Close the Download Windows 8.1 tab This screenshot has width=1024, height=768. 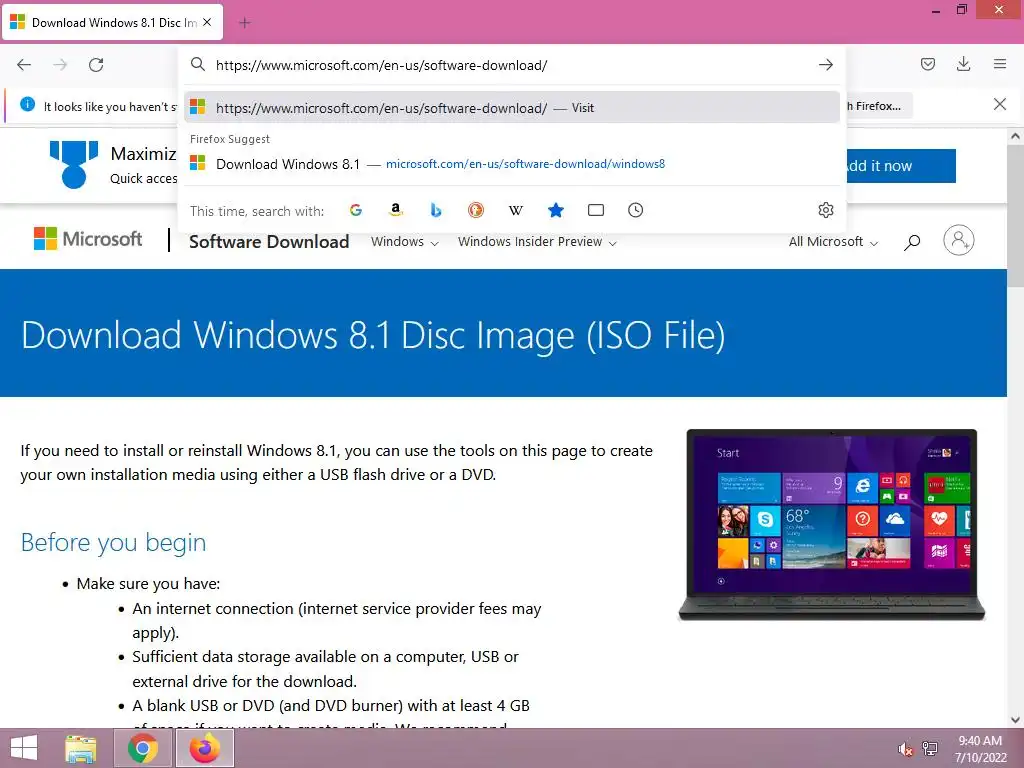207,22
